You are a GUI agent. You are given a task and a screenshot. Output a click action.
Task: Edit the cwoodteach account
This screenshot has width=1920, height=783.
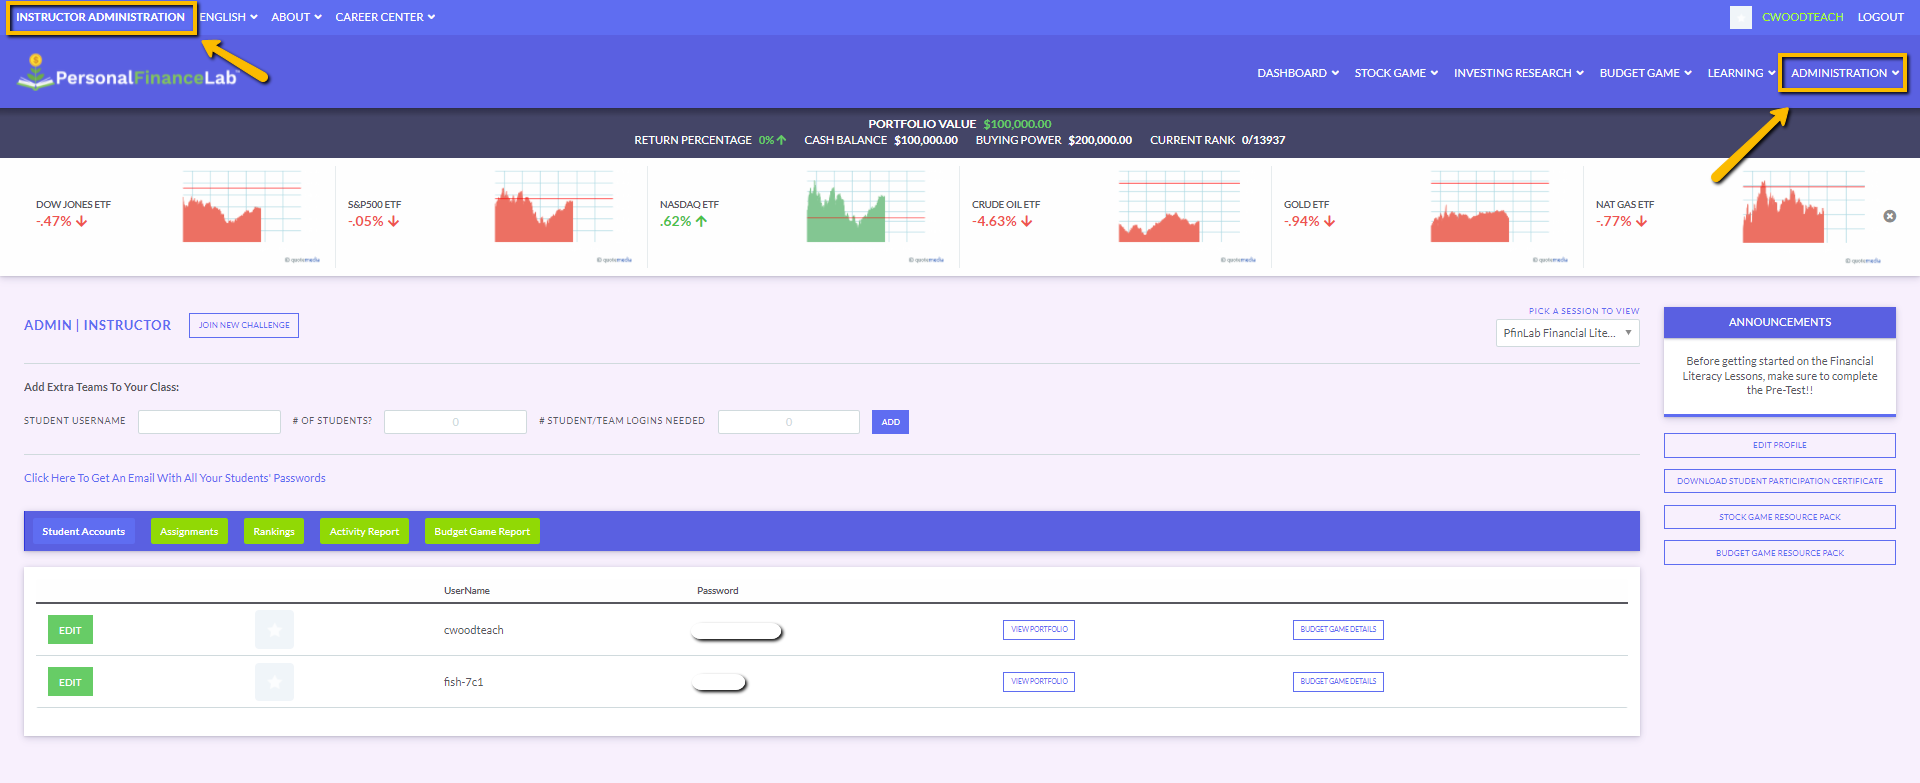[x=70, y=630]
